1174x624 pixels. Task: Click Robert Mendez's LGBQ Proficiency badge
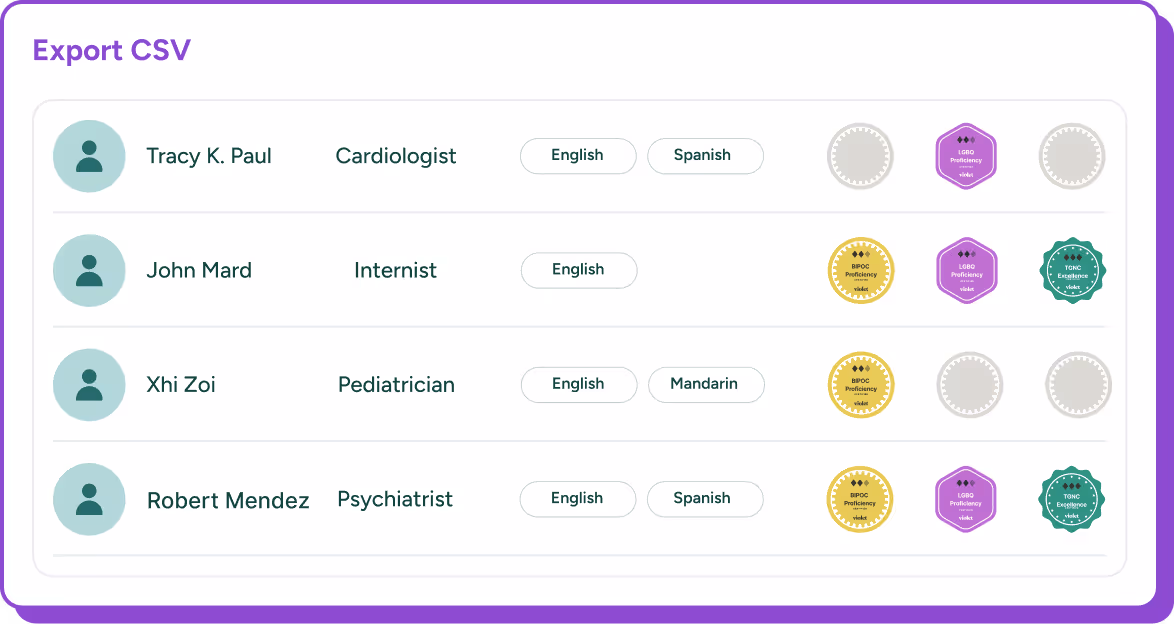(966, 499)
